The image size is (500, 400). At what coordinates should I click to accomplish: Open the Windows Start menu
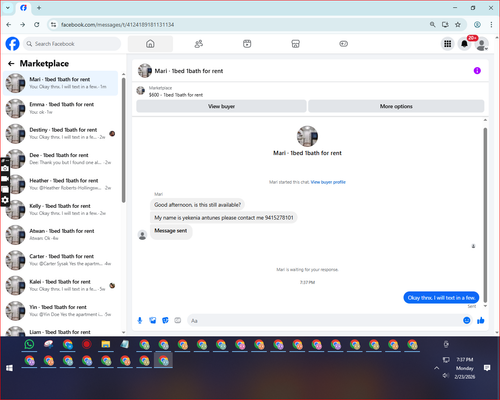(9, 368)
